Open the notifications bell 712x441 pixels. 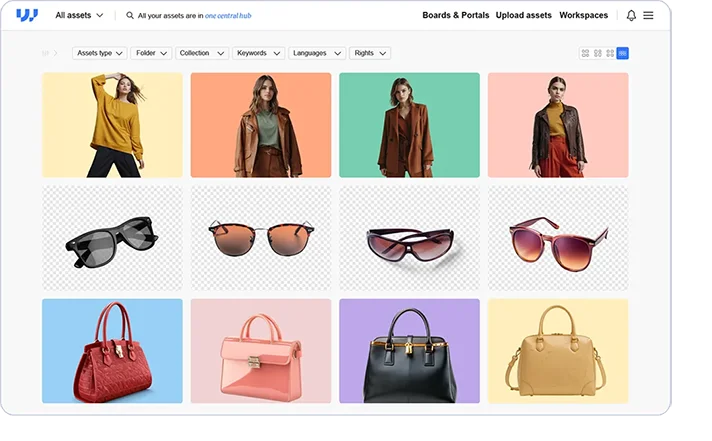click(631, 15)
